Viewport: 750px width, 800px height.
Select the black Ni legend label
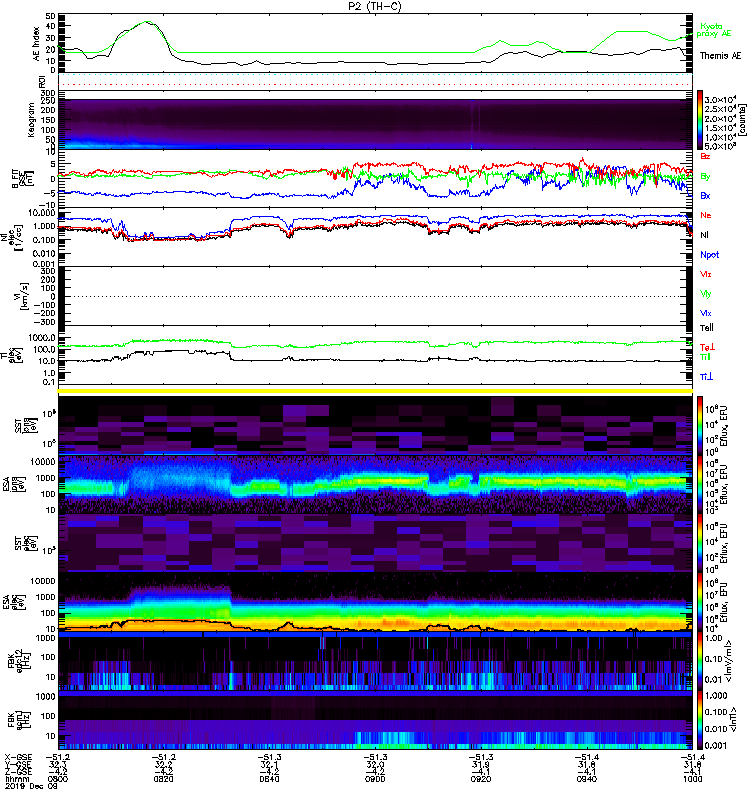point(705,235)
